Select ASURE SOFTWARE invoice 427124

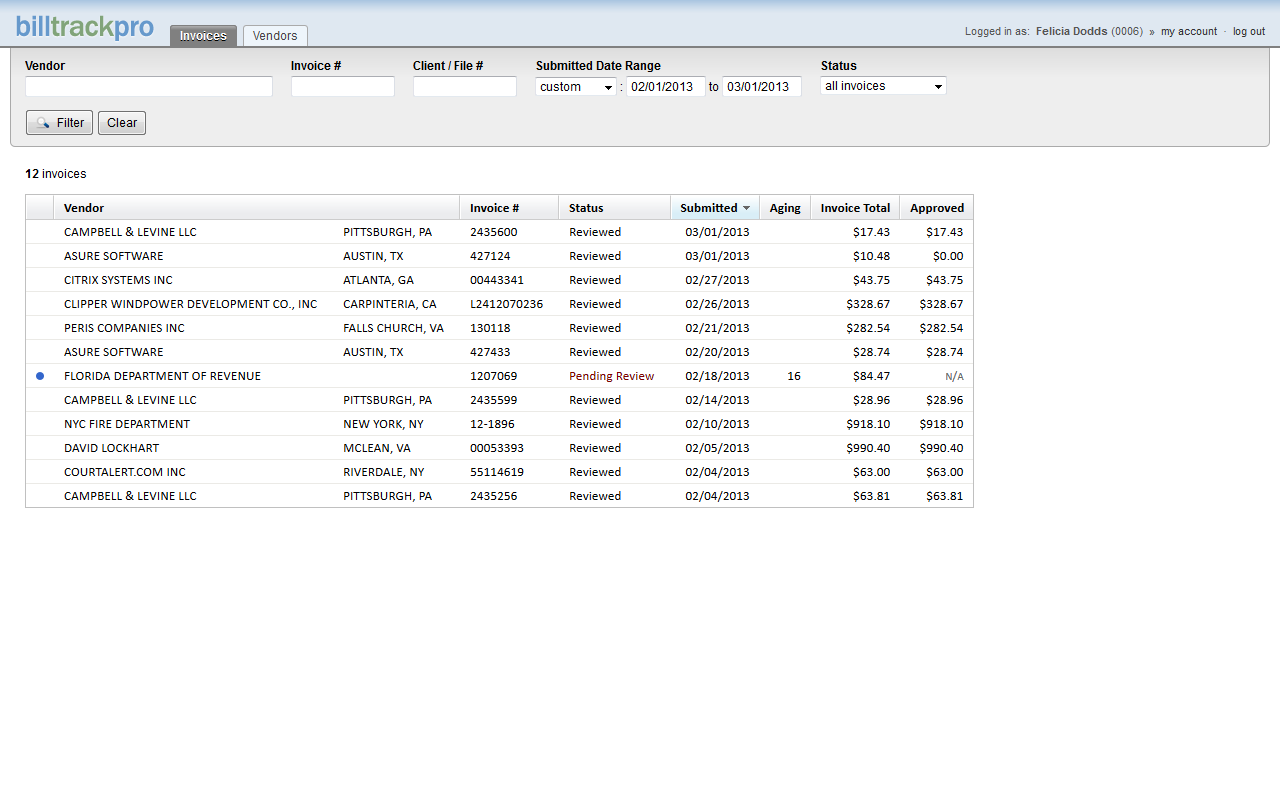[x=499, y=256]
